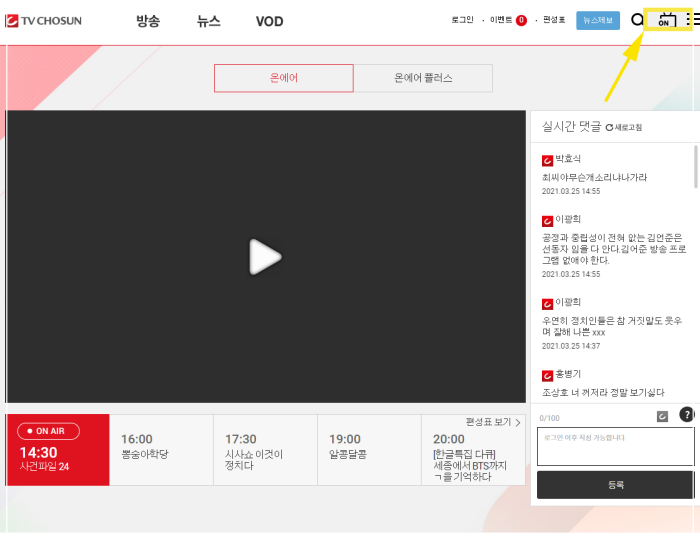Select the 16:00 뽕숭아학당 slot
The image size is (700, 545).
click(161, 449)
